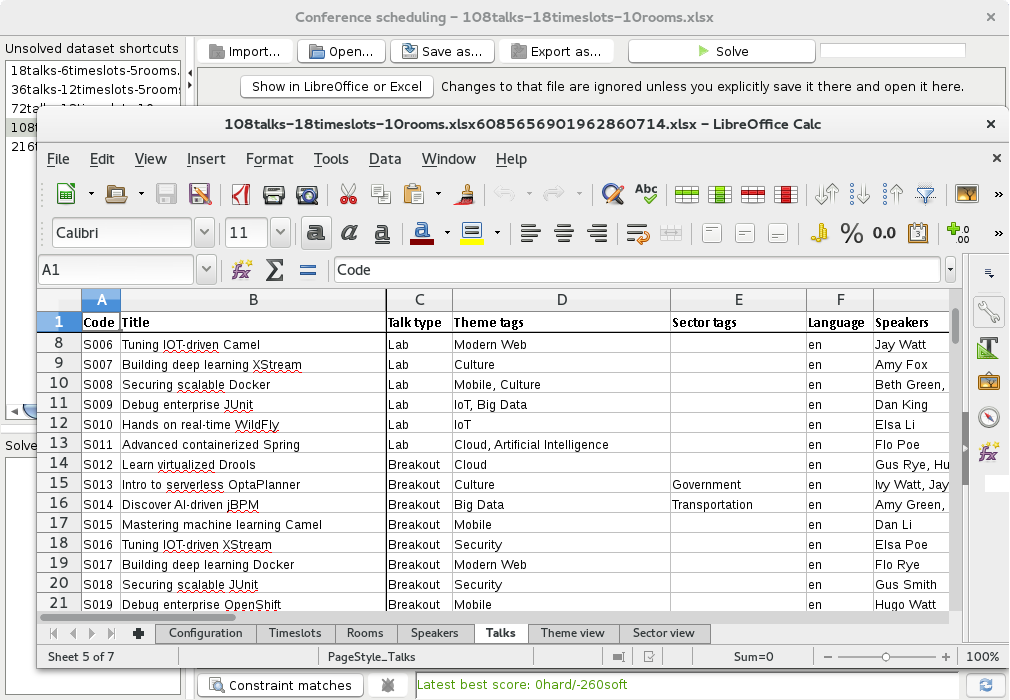Open the Function Wizard next to the Name Box
This screenshot has width=1010, height=700.
point(240,269)
